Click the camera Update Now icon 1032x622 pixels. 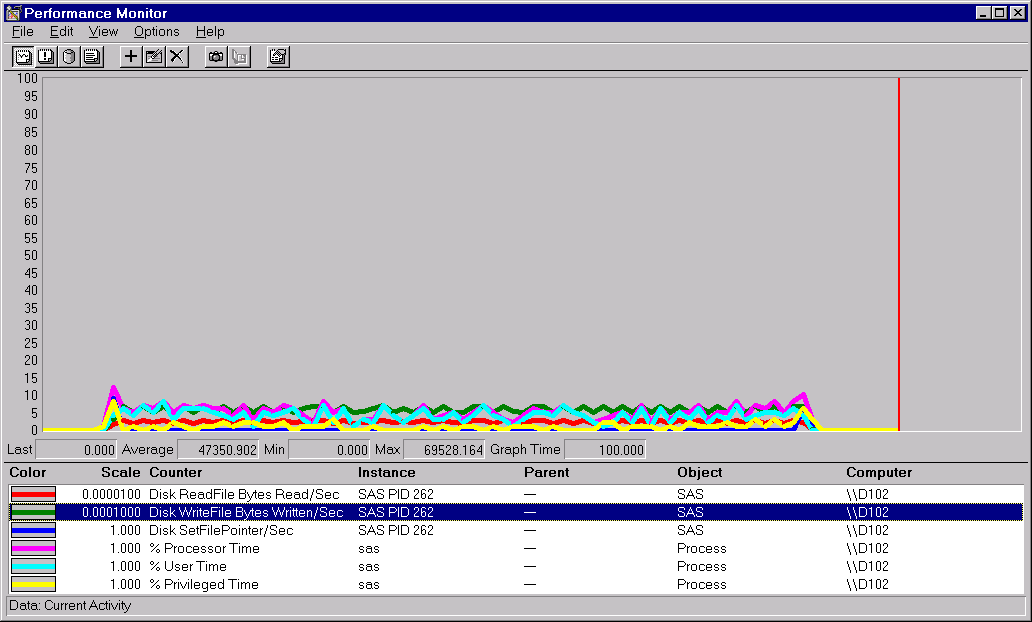click(215, 56)
